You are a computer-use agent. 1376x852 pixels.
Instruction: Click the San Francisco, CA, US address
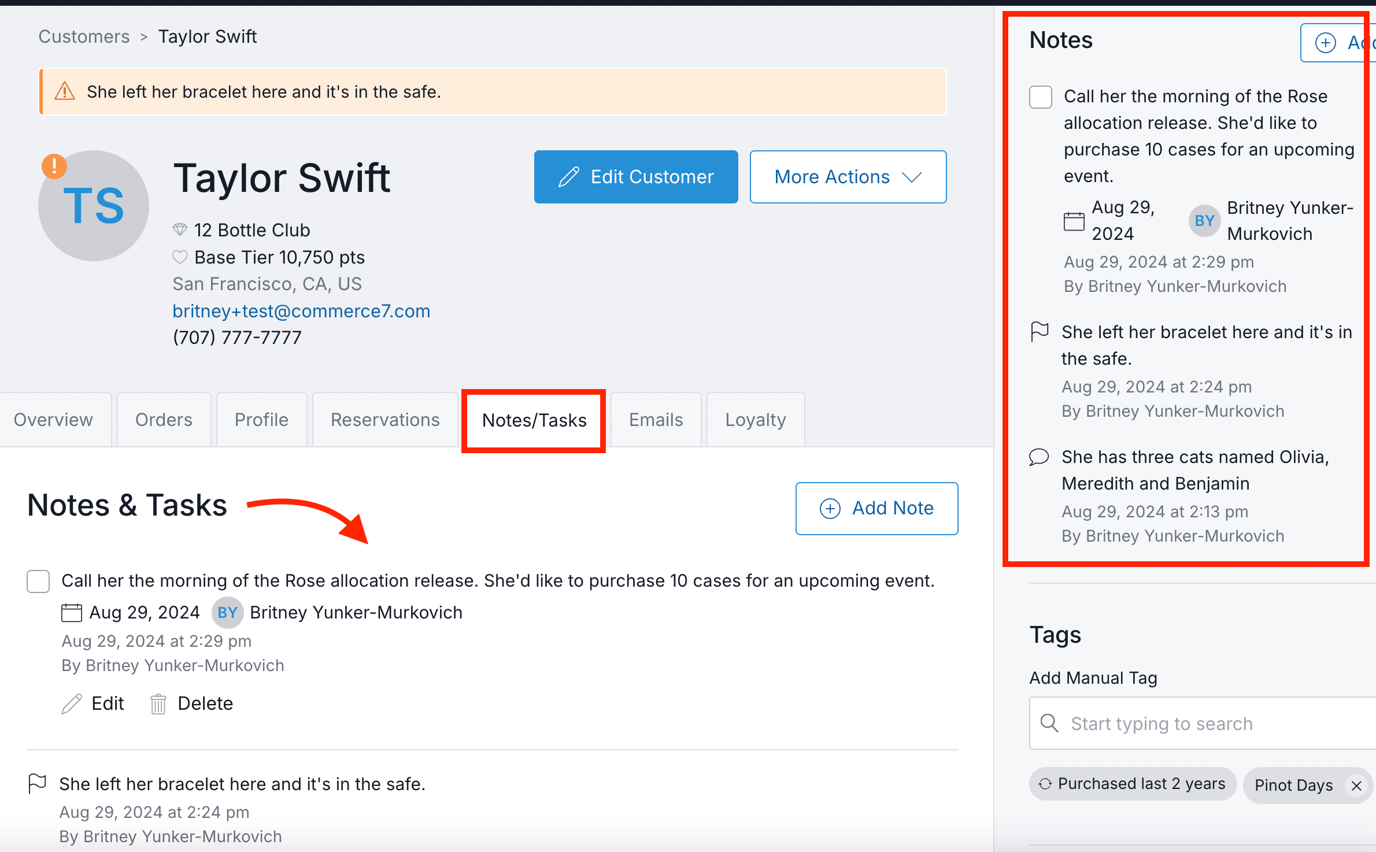(267, 284)
